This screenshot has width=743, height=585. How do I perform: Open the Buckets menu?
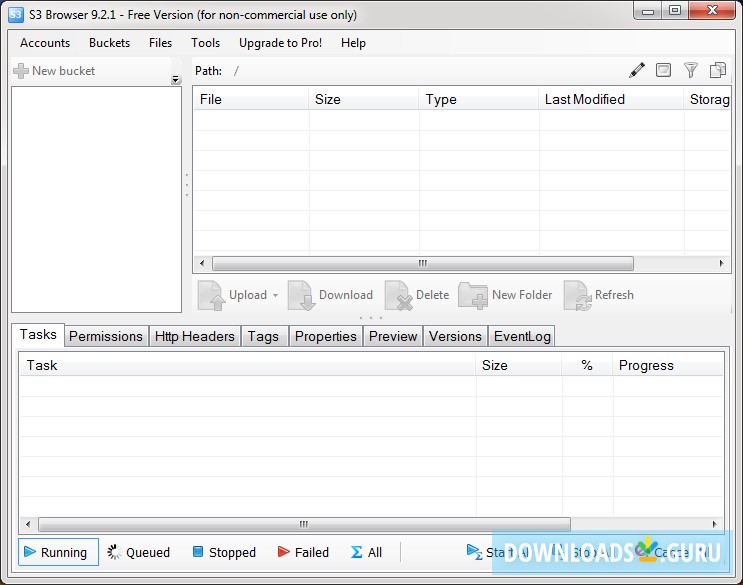[109, 43]
